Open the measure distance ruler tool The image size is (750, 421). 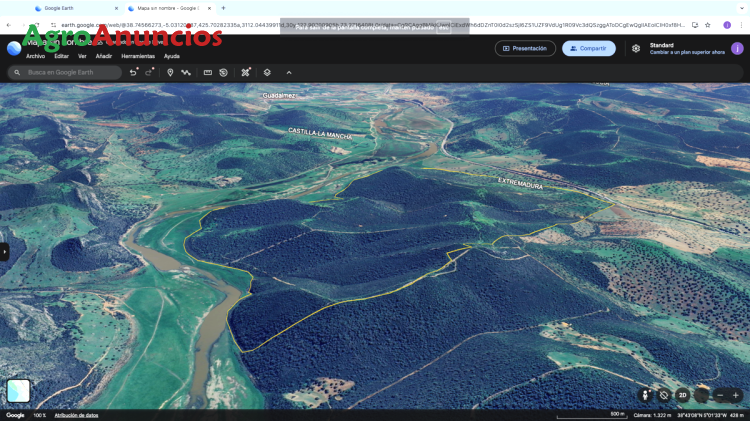tap(208, 72)
